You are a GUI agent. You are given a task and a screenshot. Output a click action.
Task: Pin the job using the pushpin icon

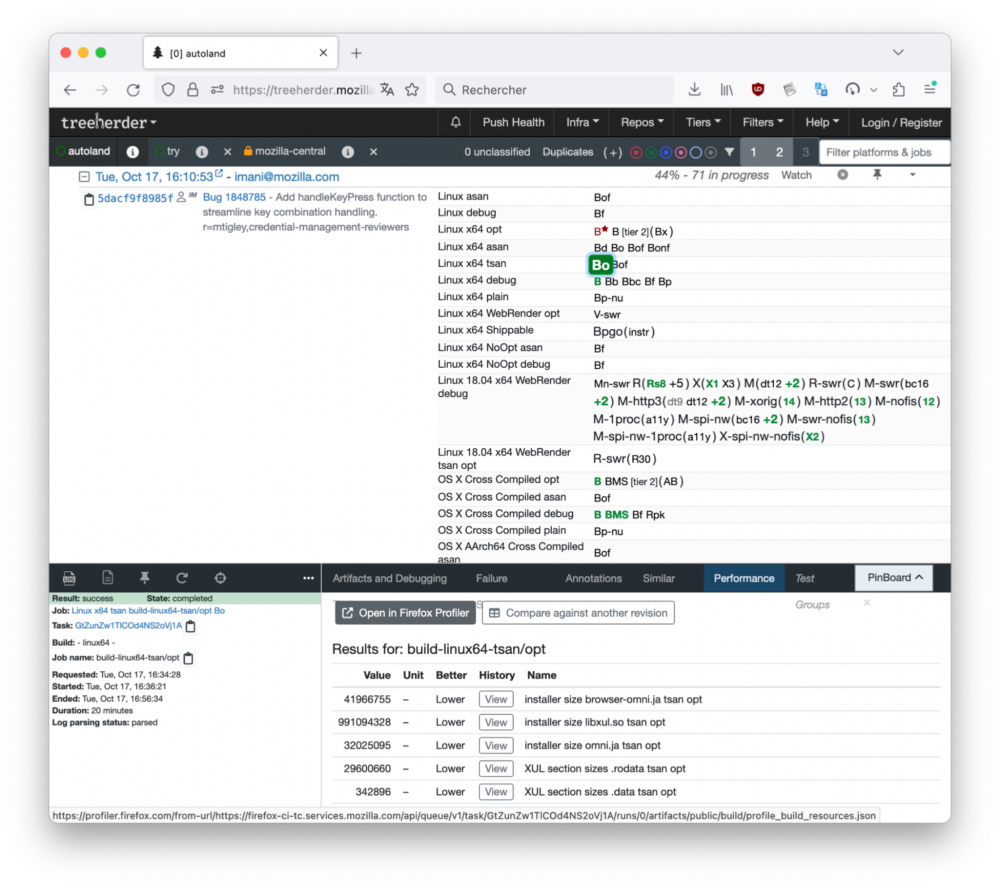145,578
